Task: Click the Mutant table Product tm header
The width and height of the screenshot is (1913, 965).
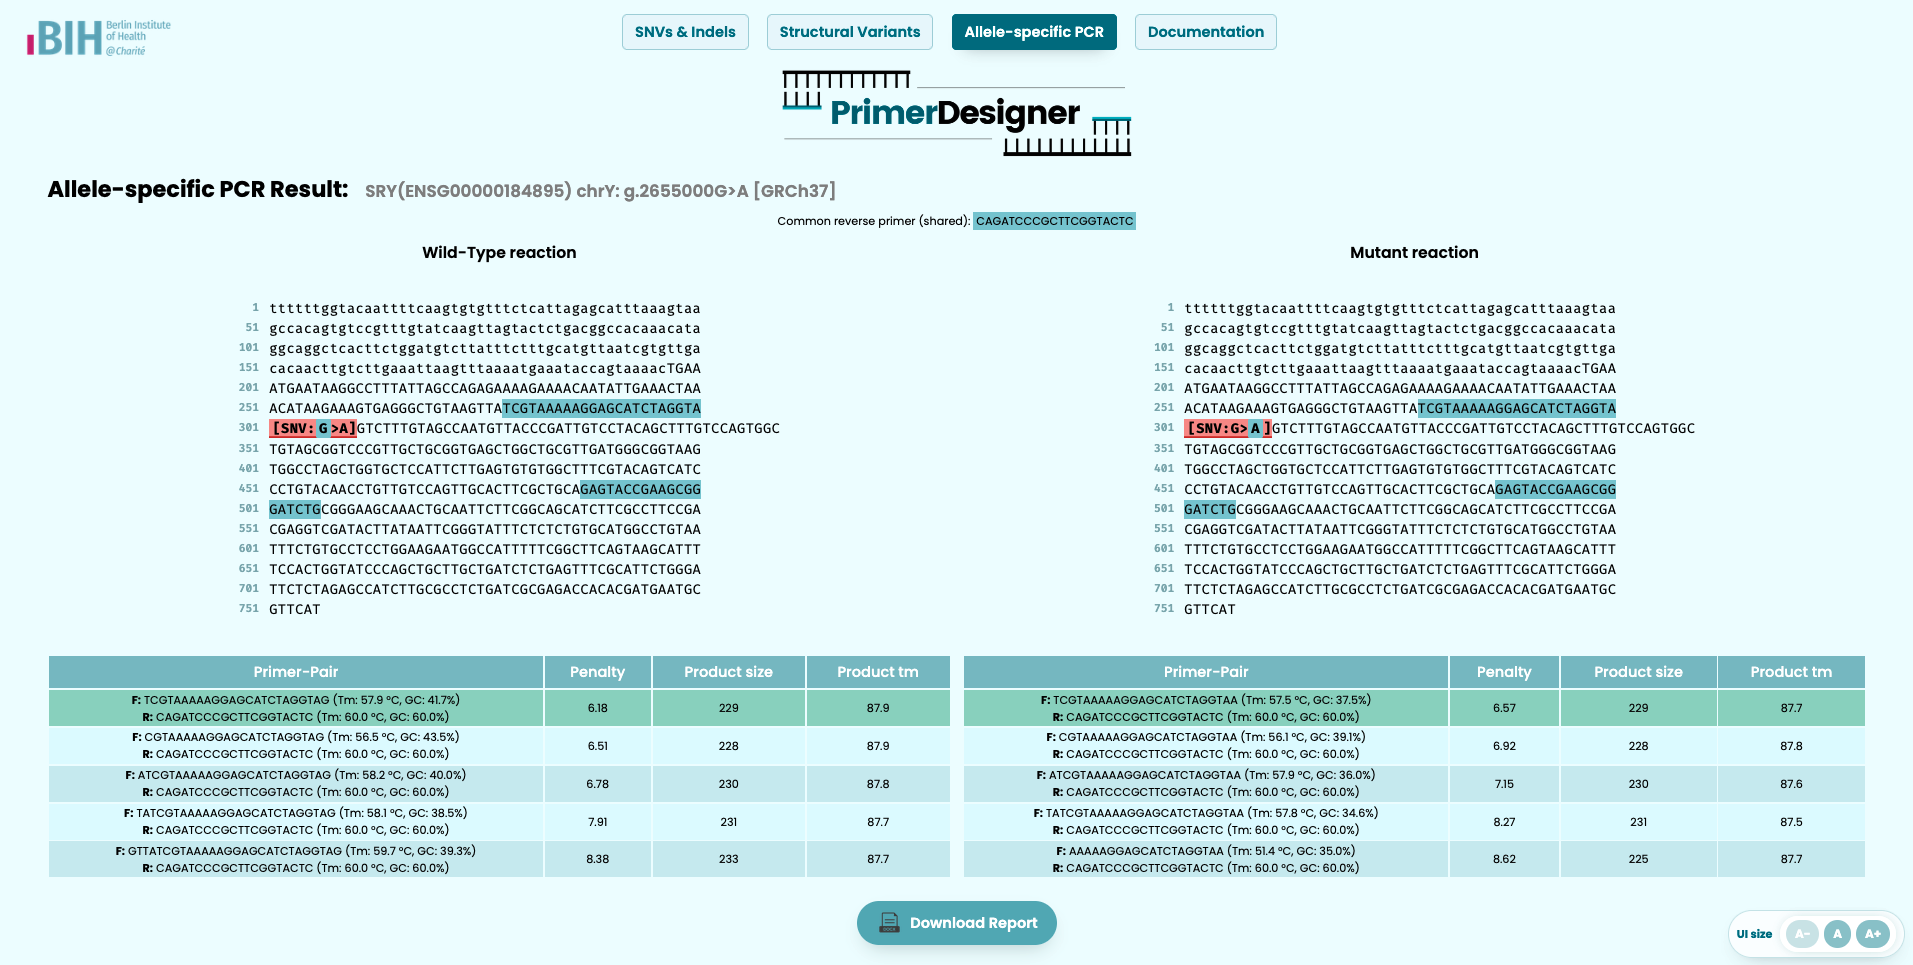Action: pyautogui.click(x=1791, y=672)
